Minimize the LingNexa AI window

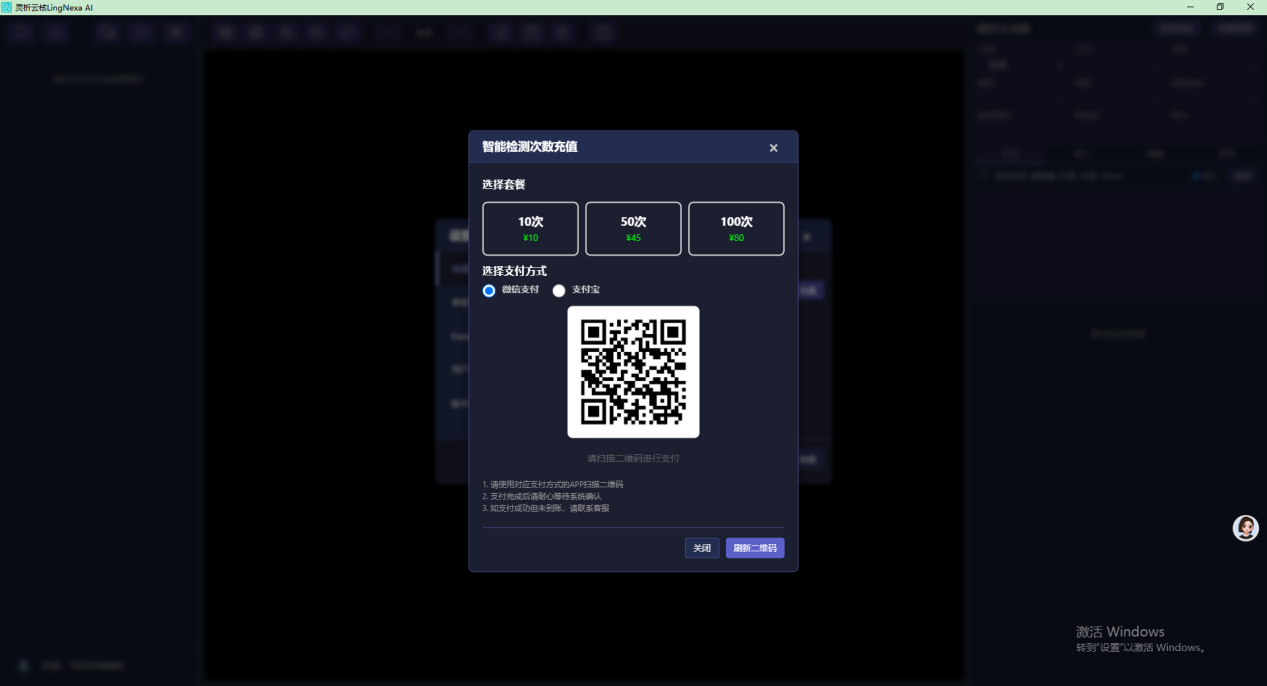pos(1189,7)
